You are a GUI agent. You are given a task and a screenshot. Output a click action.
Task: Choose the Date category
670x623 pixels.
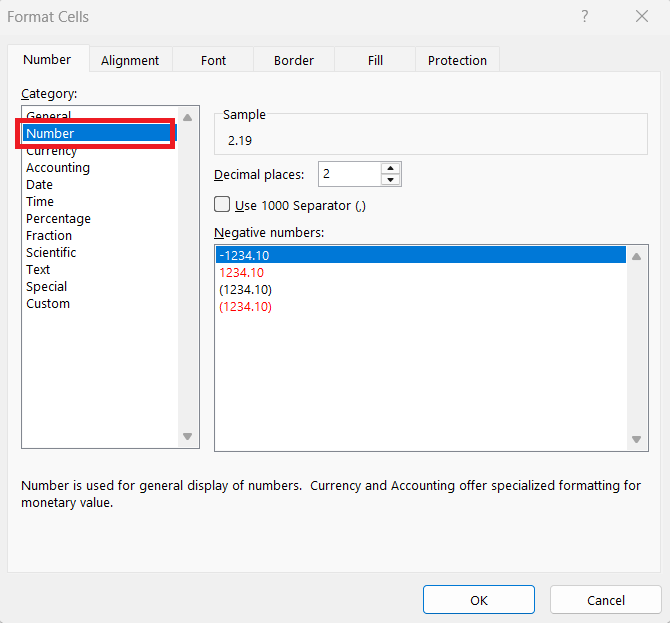pyautogui.click(x=100, y=185)
